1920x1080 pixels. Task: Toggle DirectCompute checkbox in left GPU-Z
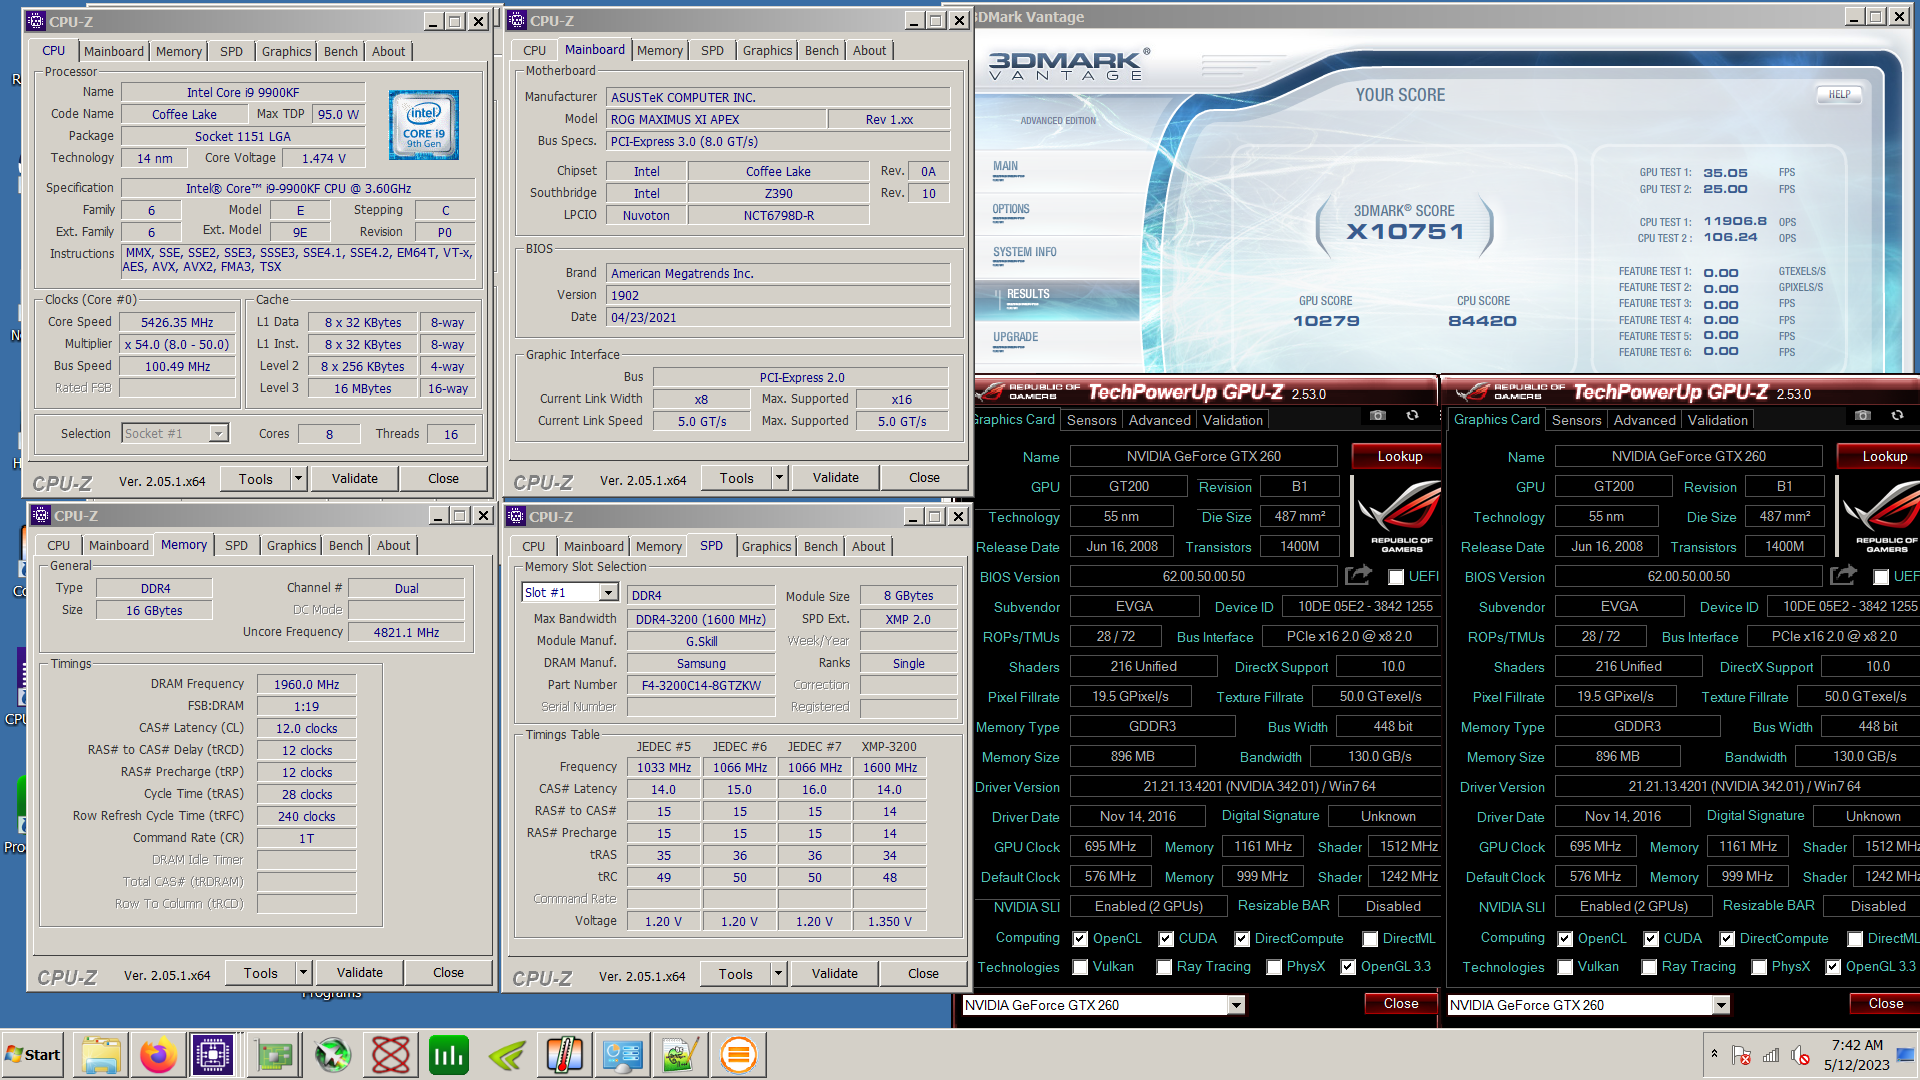pyautogui.click(x=1242, y=939)
